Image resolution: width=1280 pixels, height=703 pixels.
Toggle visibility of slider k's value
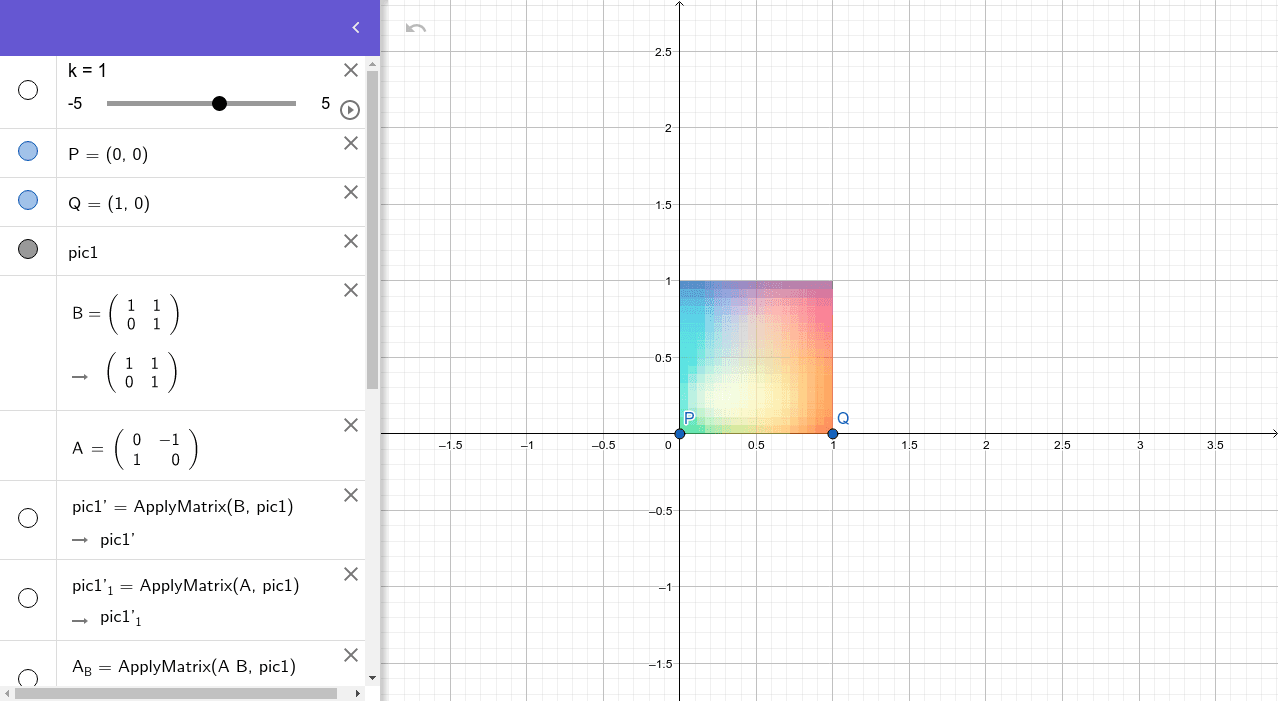[28, 91]
